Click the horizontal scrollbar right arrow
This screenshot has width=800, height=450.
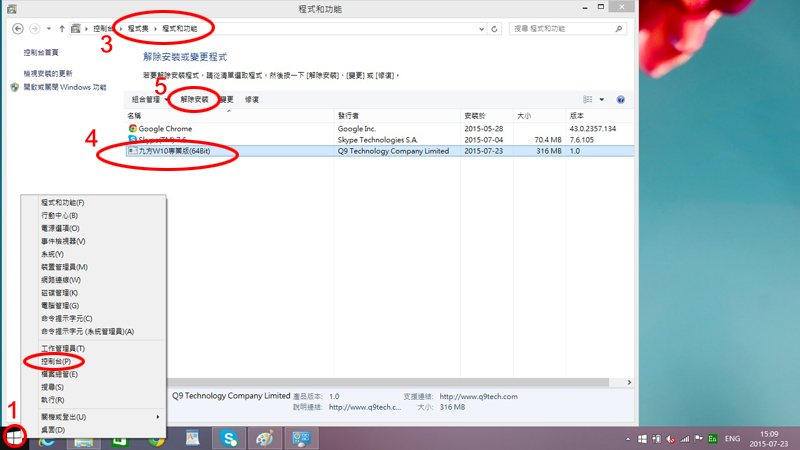click(x=629, y=382)
